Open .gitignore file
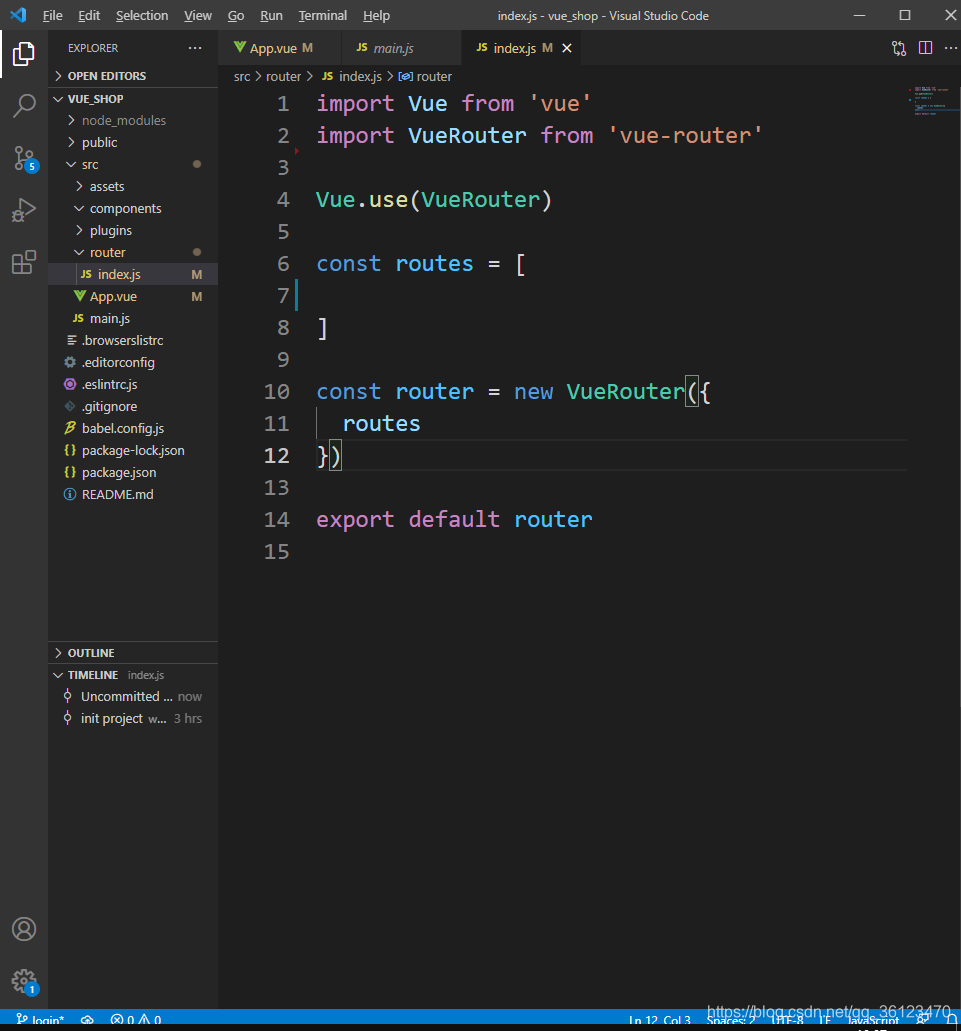The image size is (961, 1031). coord(133,406)
